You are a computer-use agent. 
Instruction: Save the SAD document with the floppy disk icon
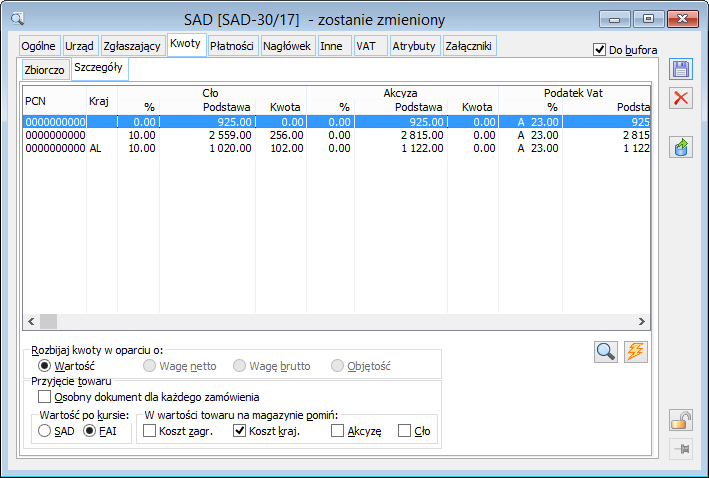tap(681, 69)
